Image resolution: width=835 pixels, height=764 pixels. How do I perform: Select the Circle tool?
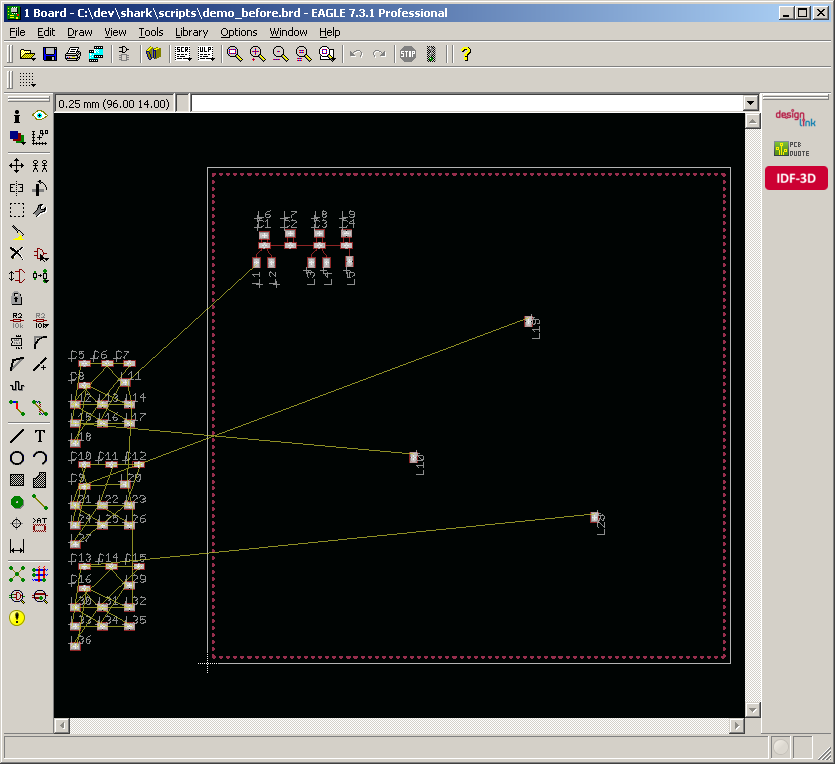click(x=17, y=458)
